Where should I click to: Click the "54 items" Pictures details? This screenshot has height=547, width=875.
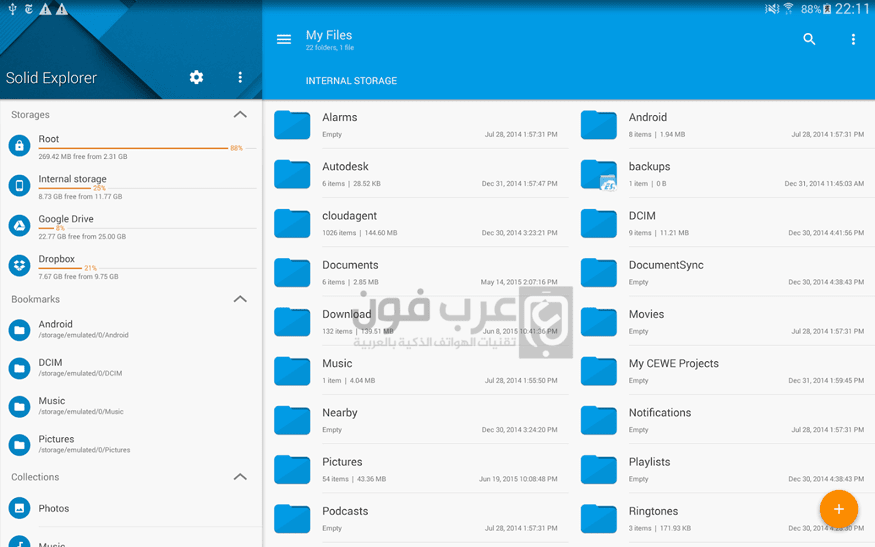tap(335, 479)
